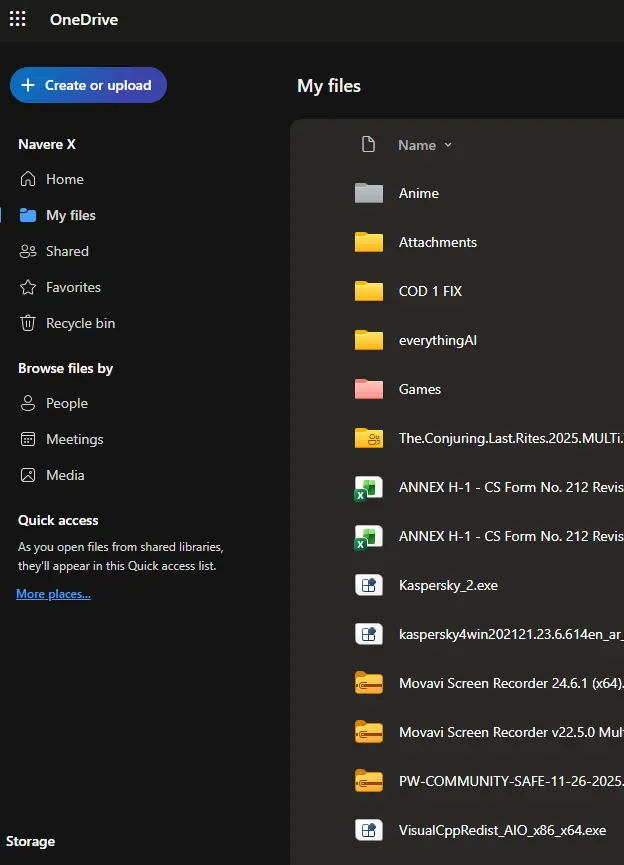Viewport: 624px width, 865px height.
Task: Click the VisualCppRedist exe file icon
Action: [369, 830]
